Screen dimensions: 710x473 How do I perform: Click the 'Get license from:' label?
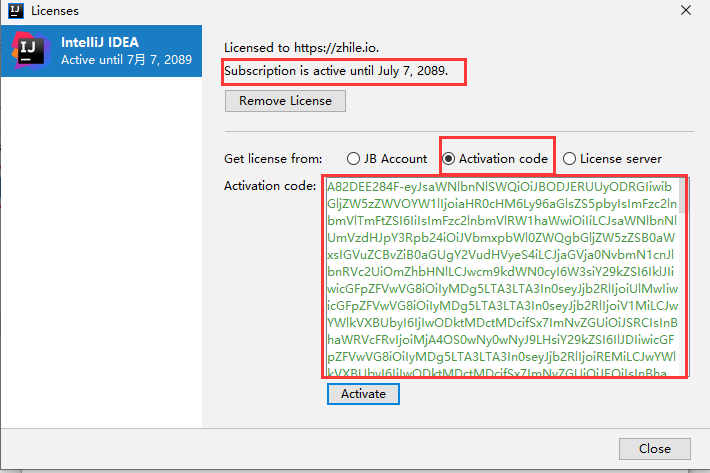tap(273, 159)
